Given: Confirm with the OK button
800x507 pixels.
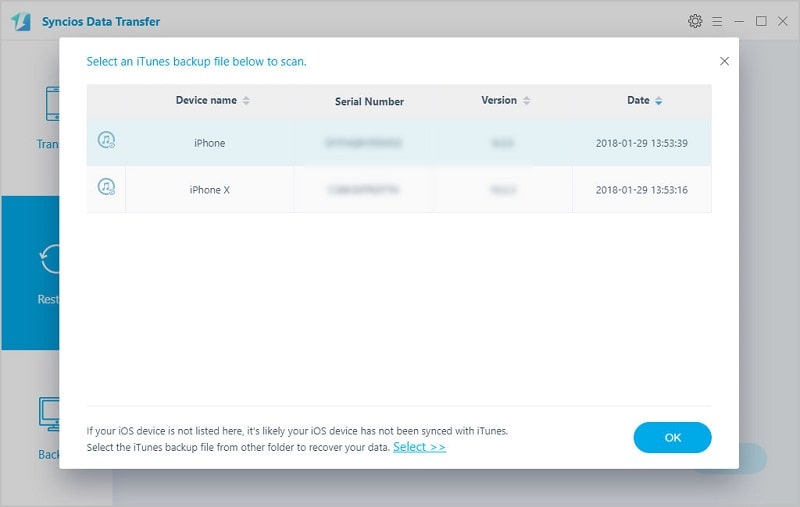Looking at the screenshot, I should (x=672, y=437).
